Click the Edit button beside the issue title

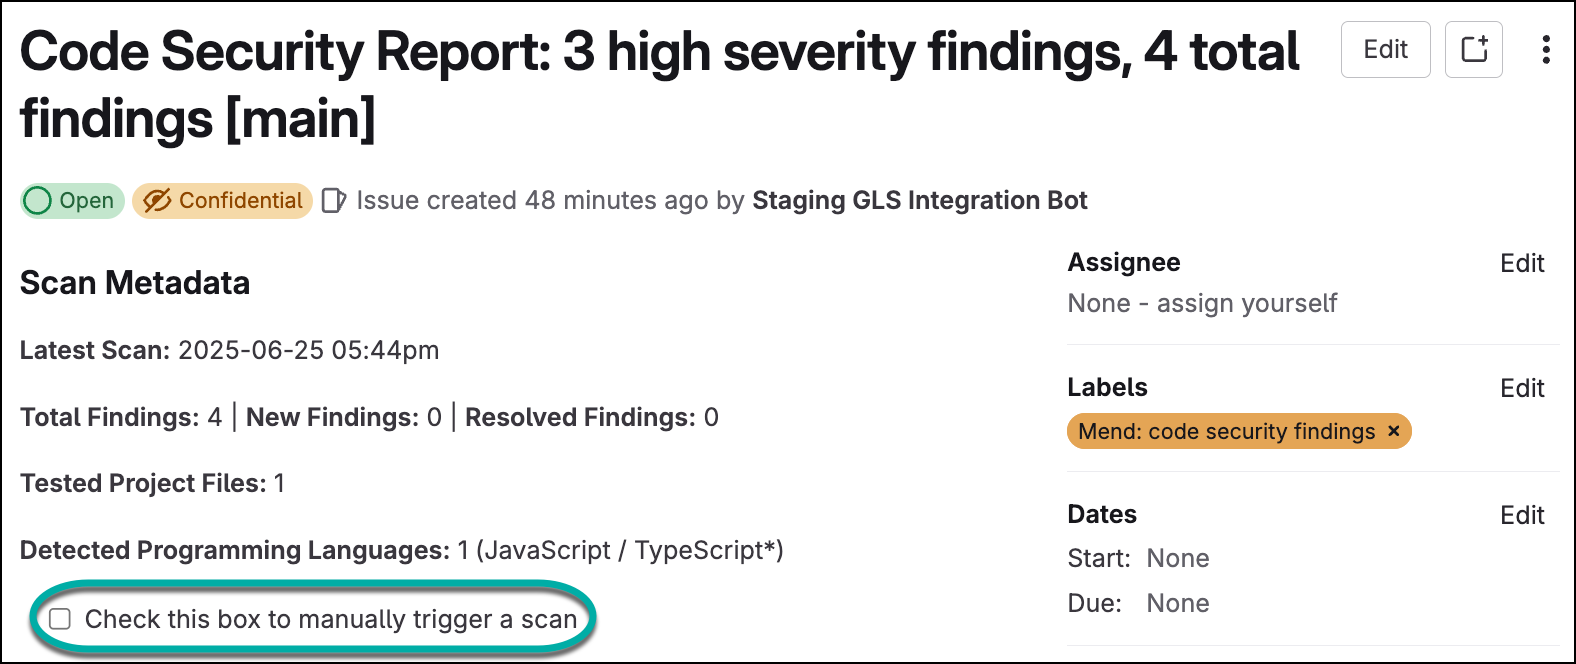1385,50
